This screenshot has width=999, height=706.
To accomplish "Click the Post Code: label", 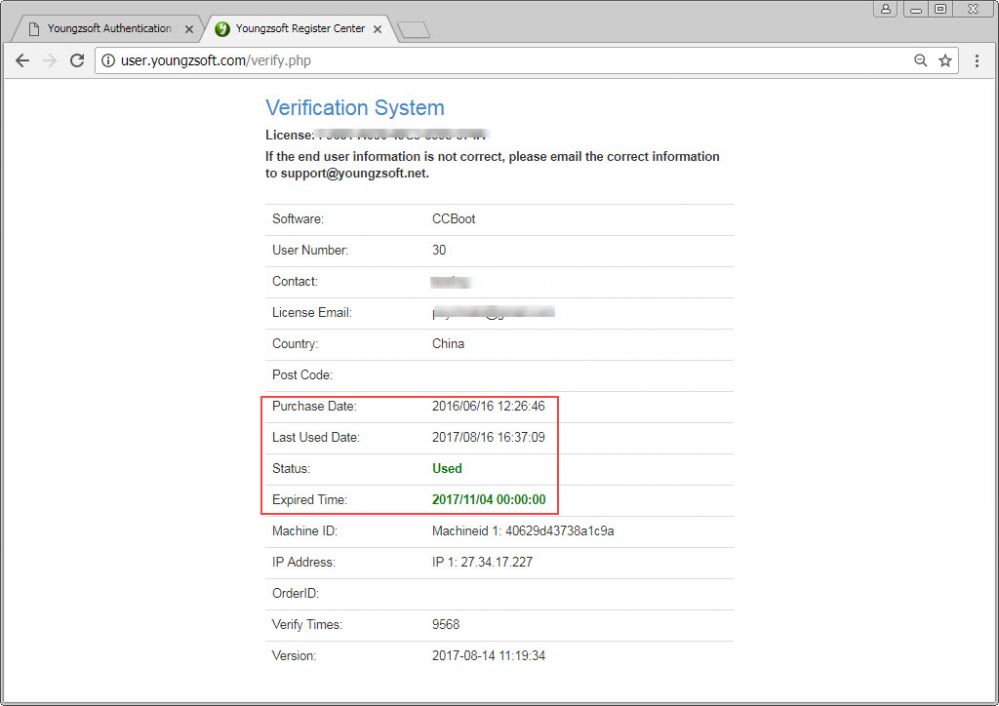I will (302, 375).
